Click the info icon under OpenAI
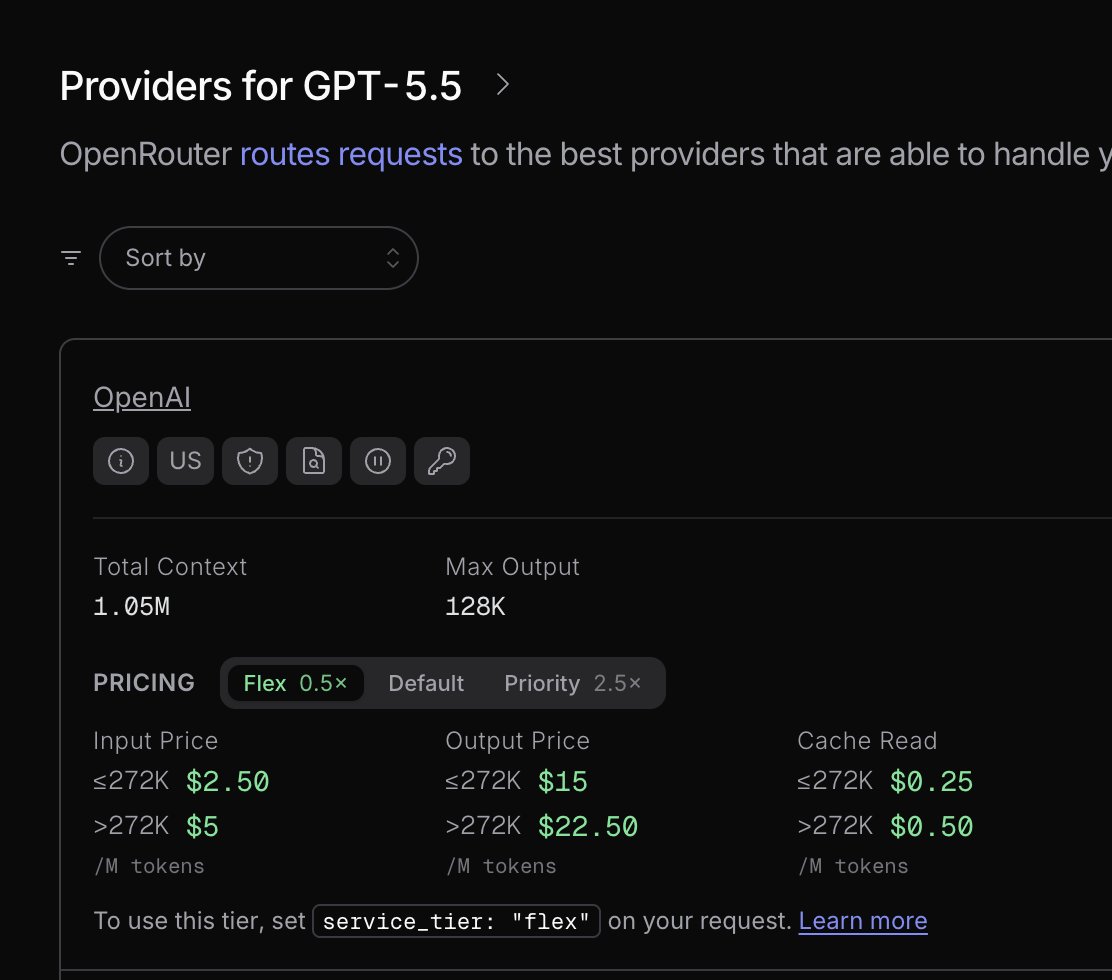Screen dimensions: 1112x980 121,461
